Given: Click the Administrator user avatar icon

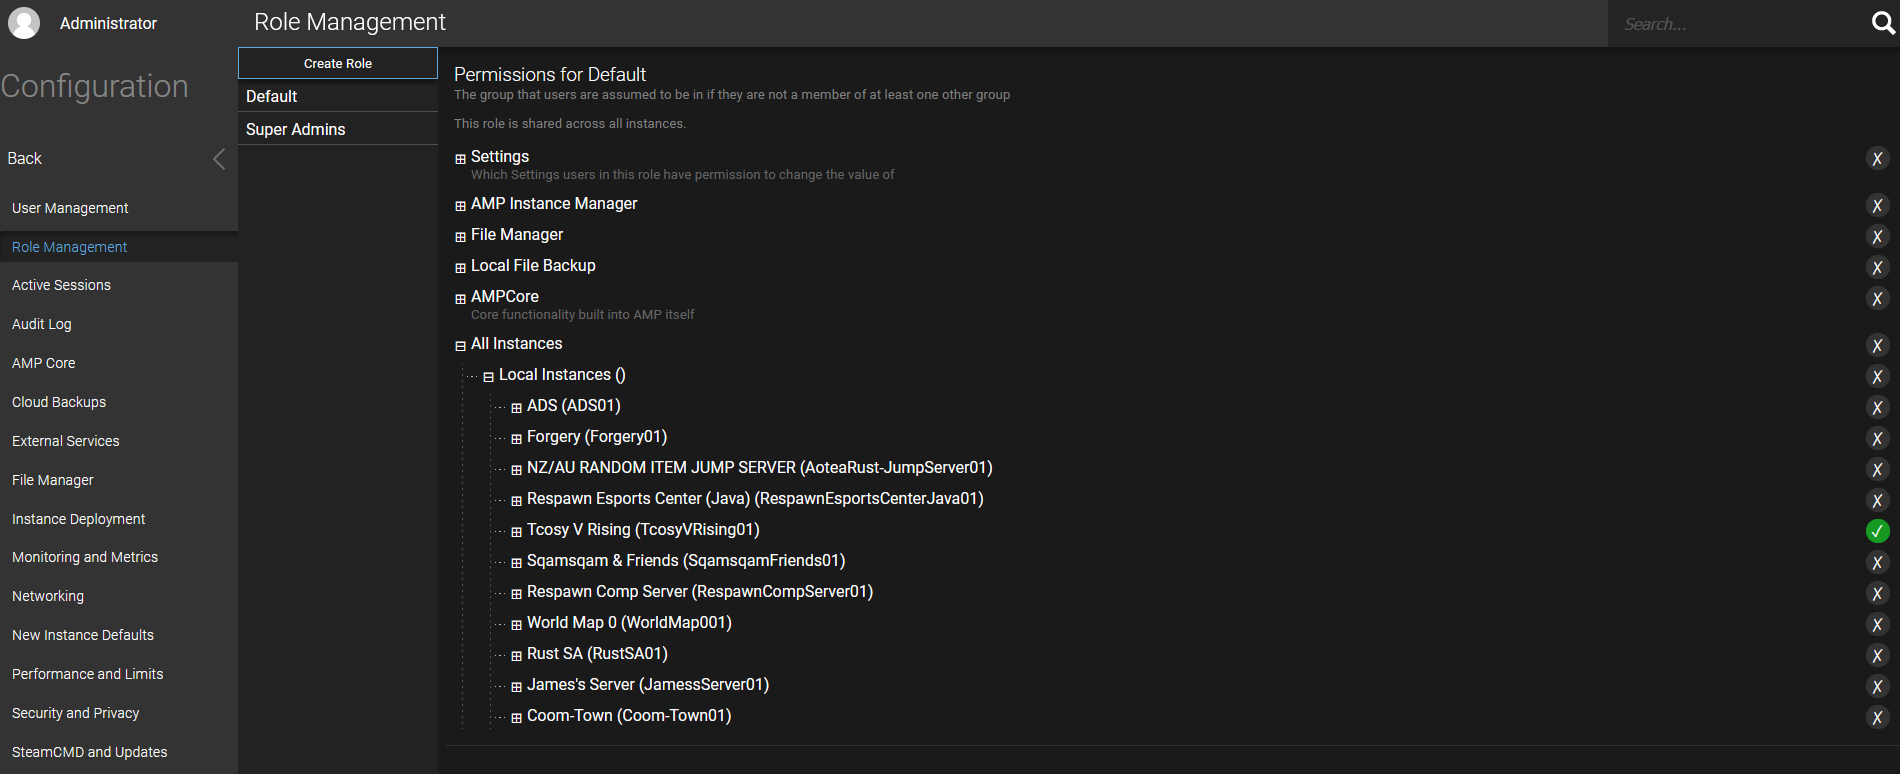Looking at the screenshot, I should pos(24,23).
